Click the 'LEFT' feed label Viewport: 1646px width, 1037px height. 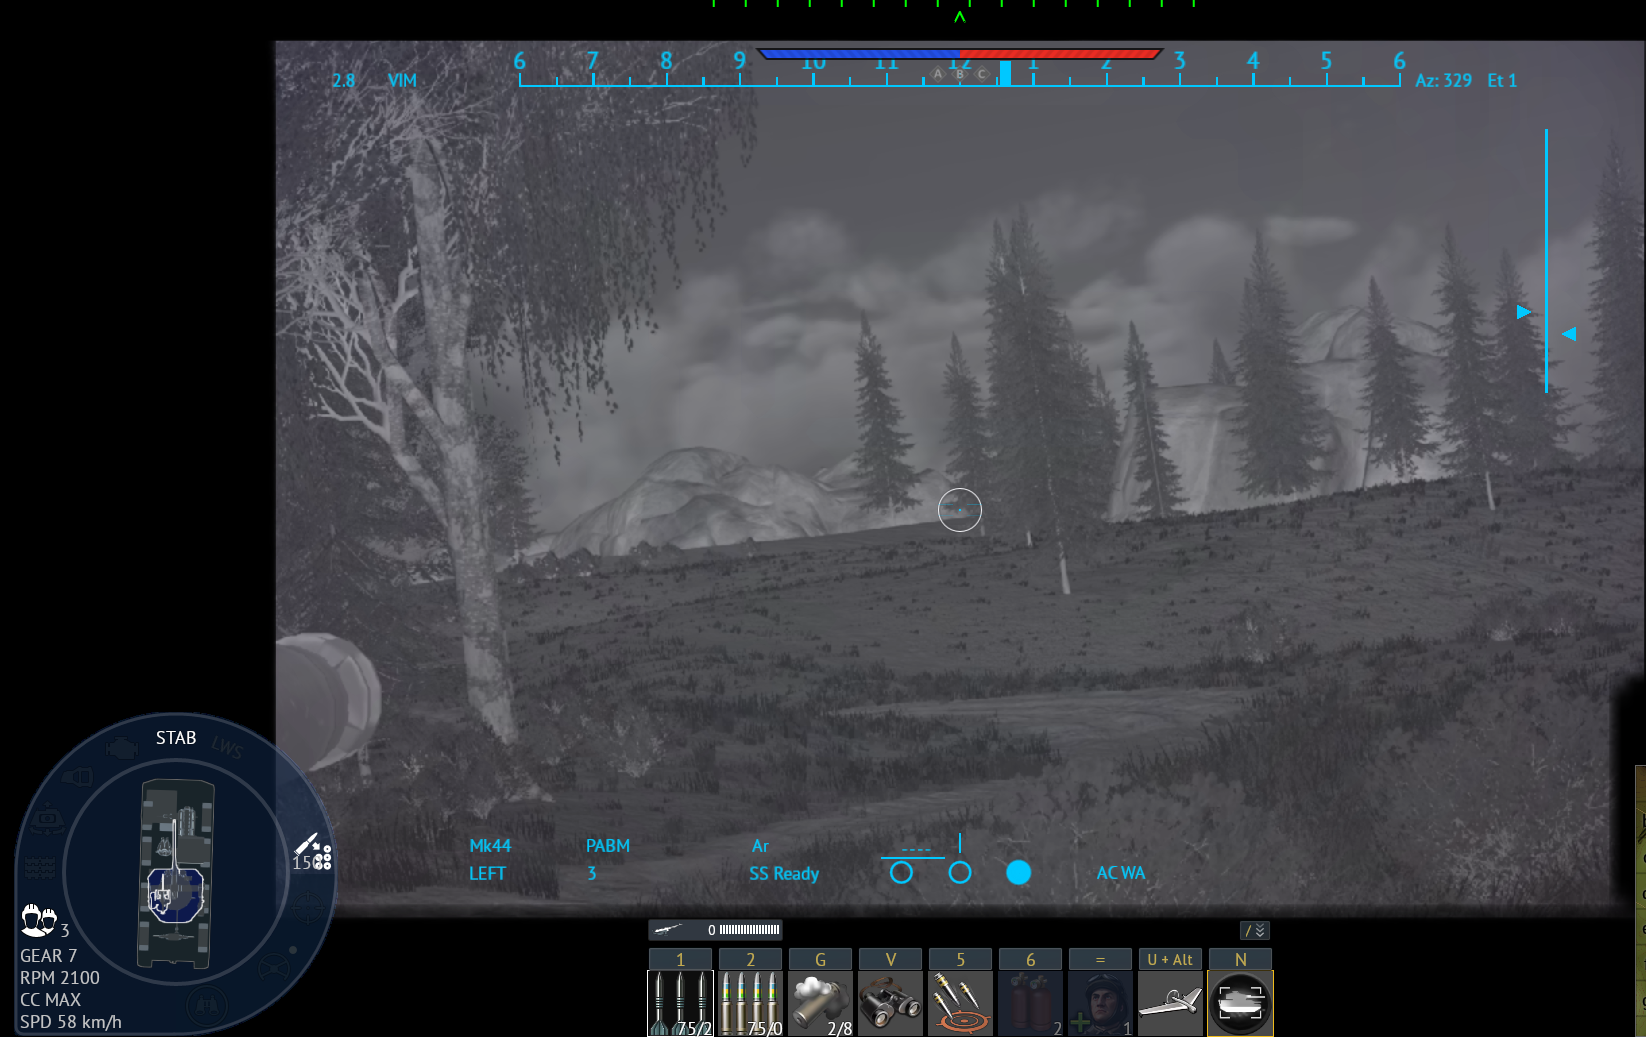(x=487, y=874)
